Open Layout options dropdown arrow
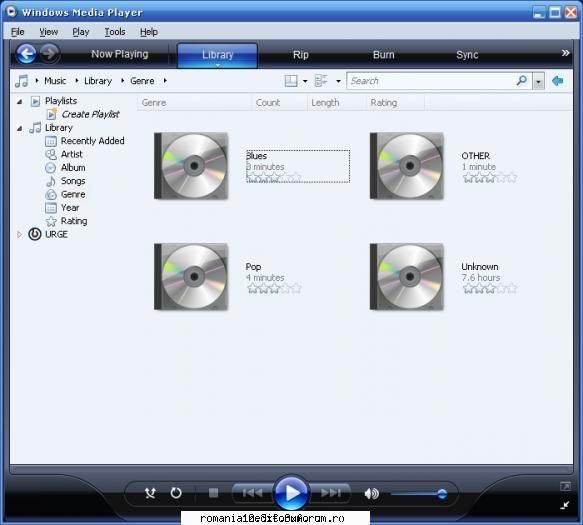The image size is (583, 525). click(x=305, y=81)
